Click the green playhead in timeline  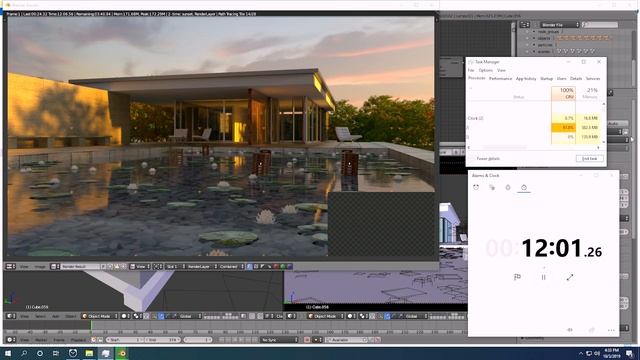pos(91,327)
